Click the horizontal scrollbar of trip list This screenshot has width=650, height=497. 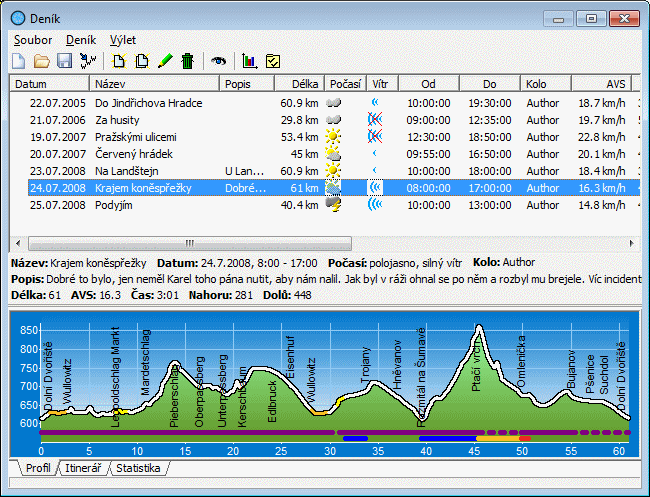pos(300,243)
